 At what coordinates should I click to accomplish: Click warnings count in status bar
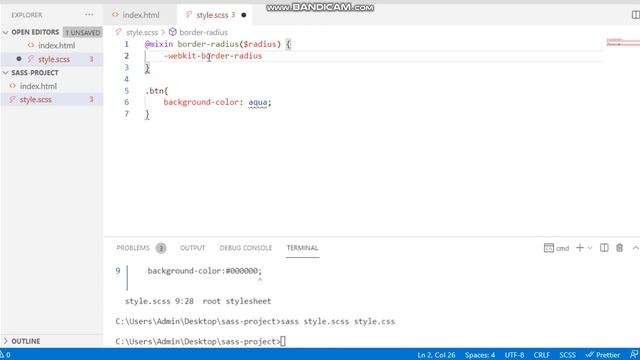[x=5, y=355]
